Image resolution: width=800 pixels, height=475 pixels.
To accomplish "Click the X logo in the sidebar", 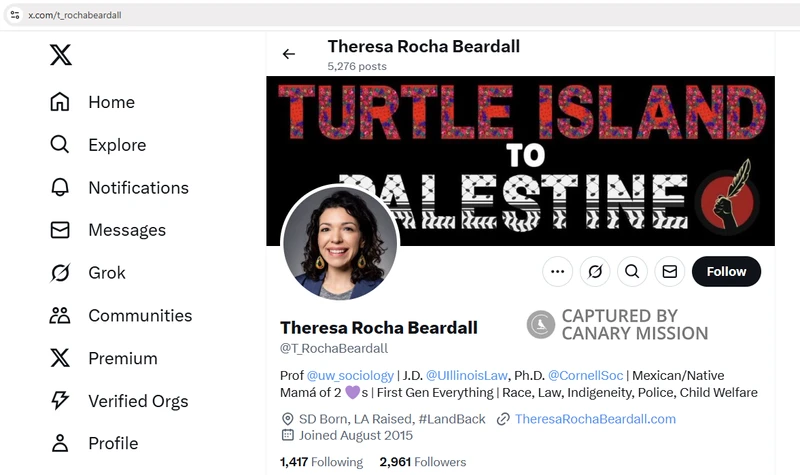I will (61, 55).
